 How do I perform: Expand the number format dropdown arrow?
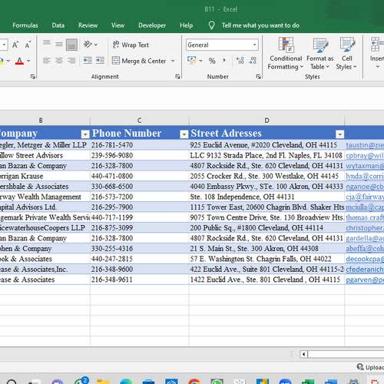255,45
